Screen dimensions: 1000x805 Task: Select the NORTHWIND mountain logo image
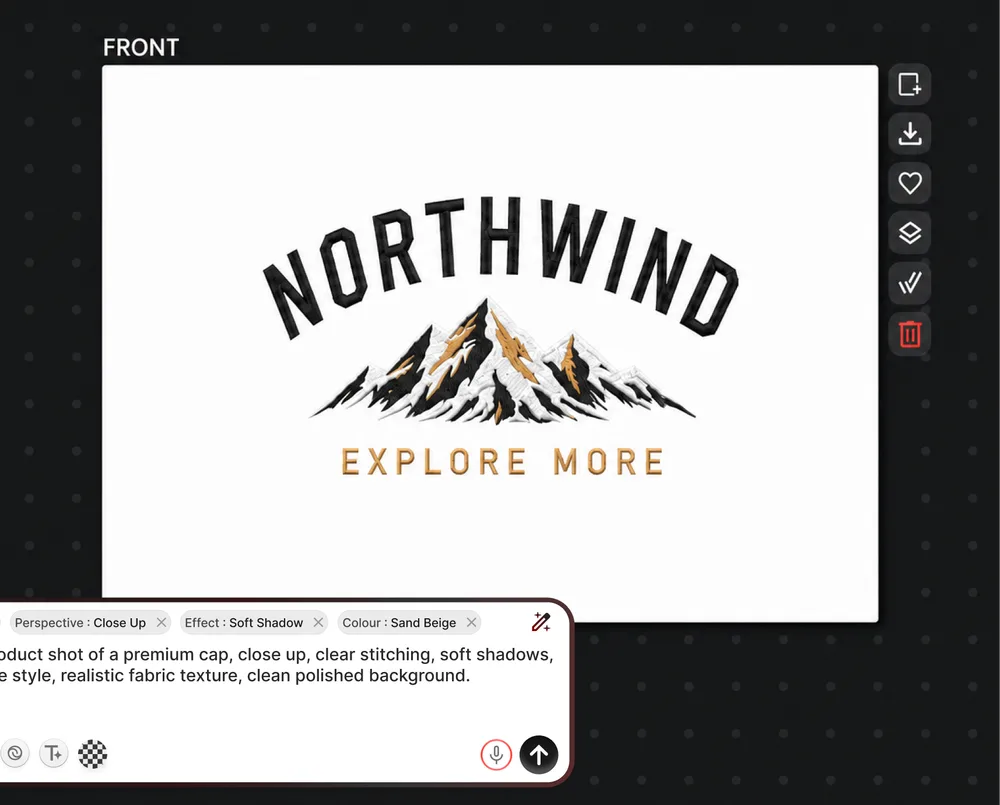pos(490,343)
